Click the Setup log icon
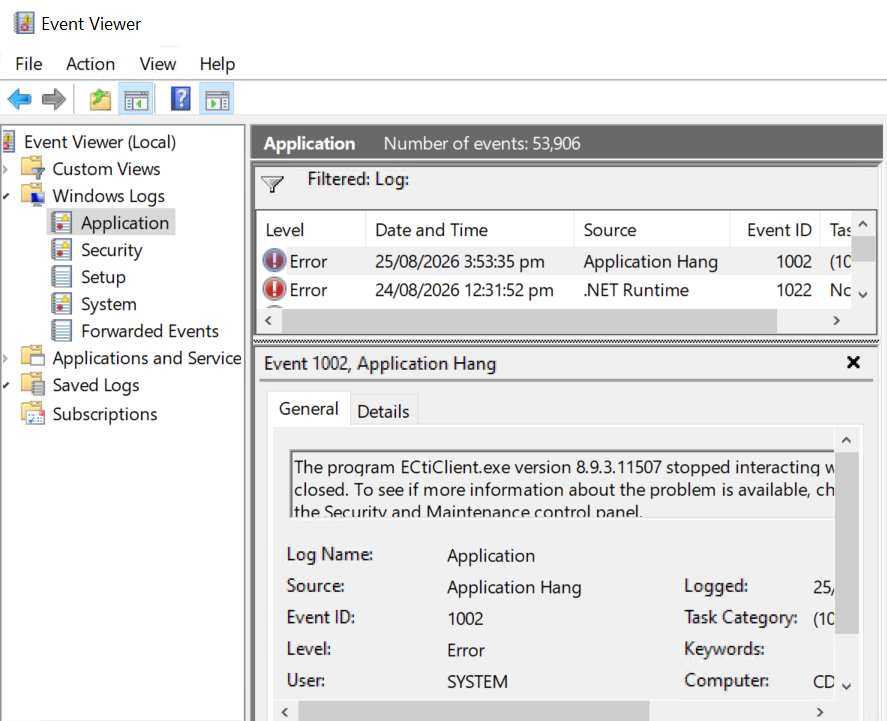This screenshot has height=721, width=887. tap(61, 277)
